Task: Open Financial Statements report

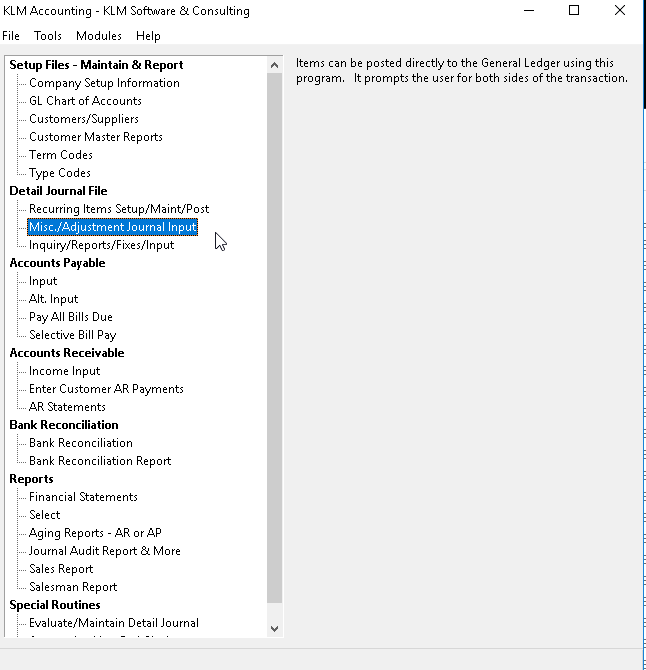Action: [83, 497]
